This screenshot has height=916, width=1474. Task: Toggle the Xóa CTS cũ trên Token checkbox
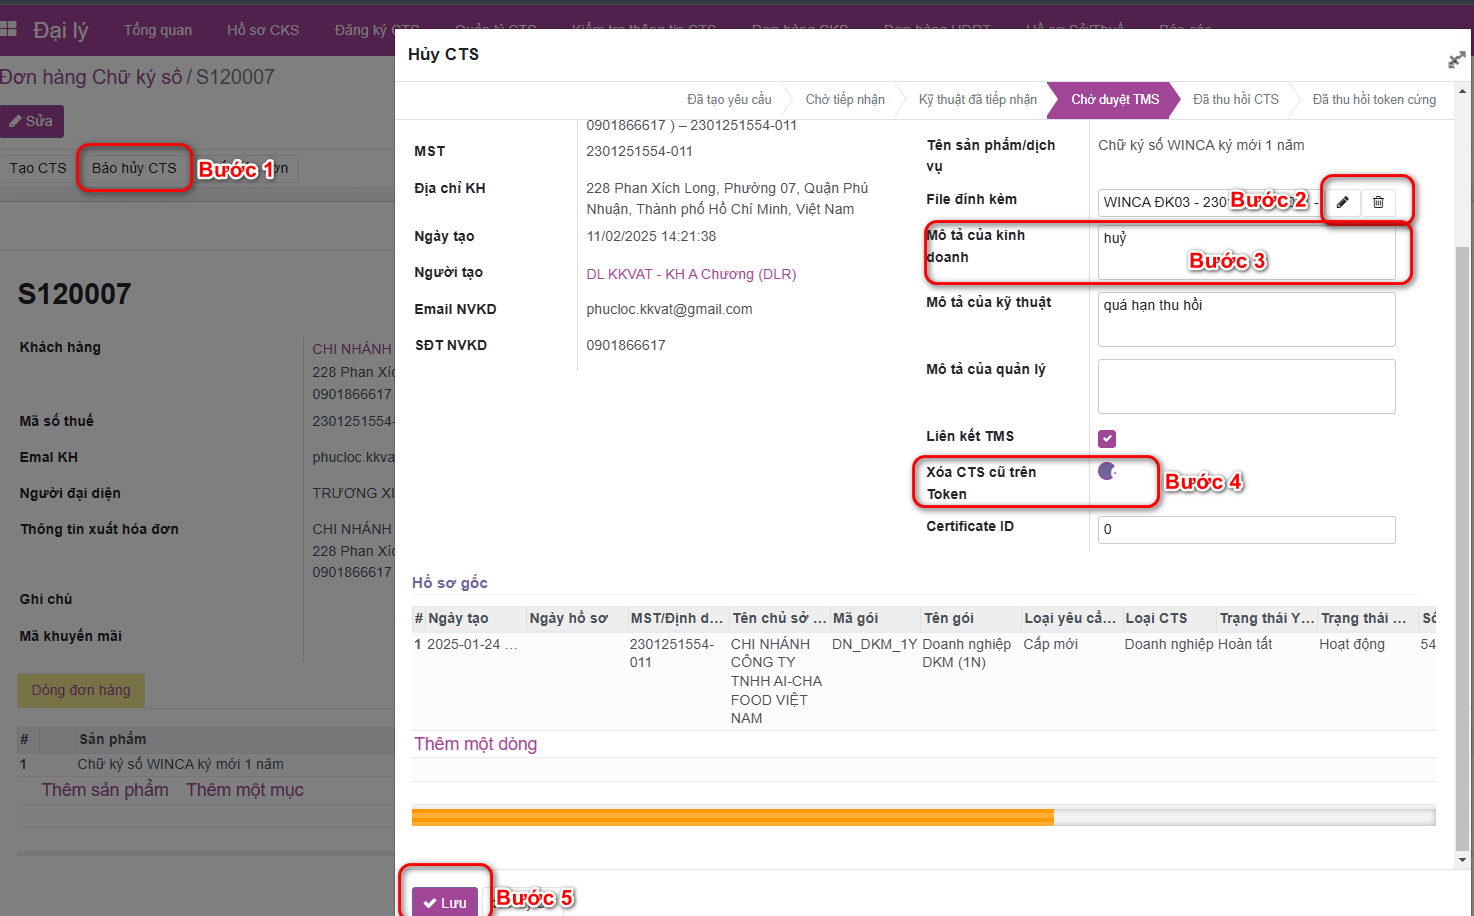coord(1107,471)
